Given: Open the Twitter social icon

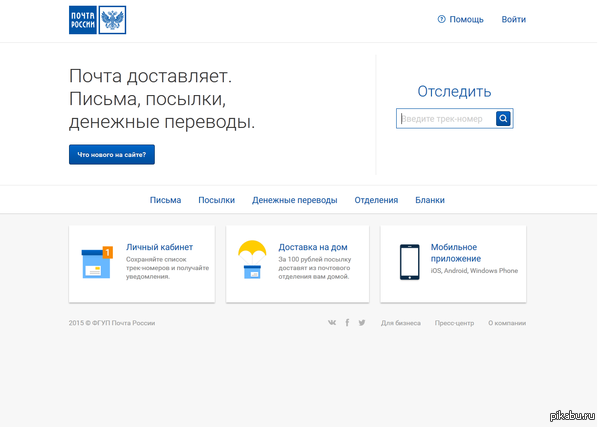Looking at the screenshot, I should tap(362, 323).
